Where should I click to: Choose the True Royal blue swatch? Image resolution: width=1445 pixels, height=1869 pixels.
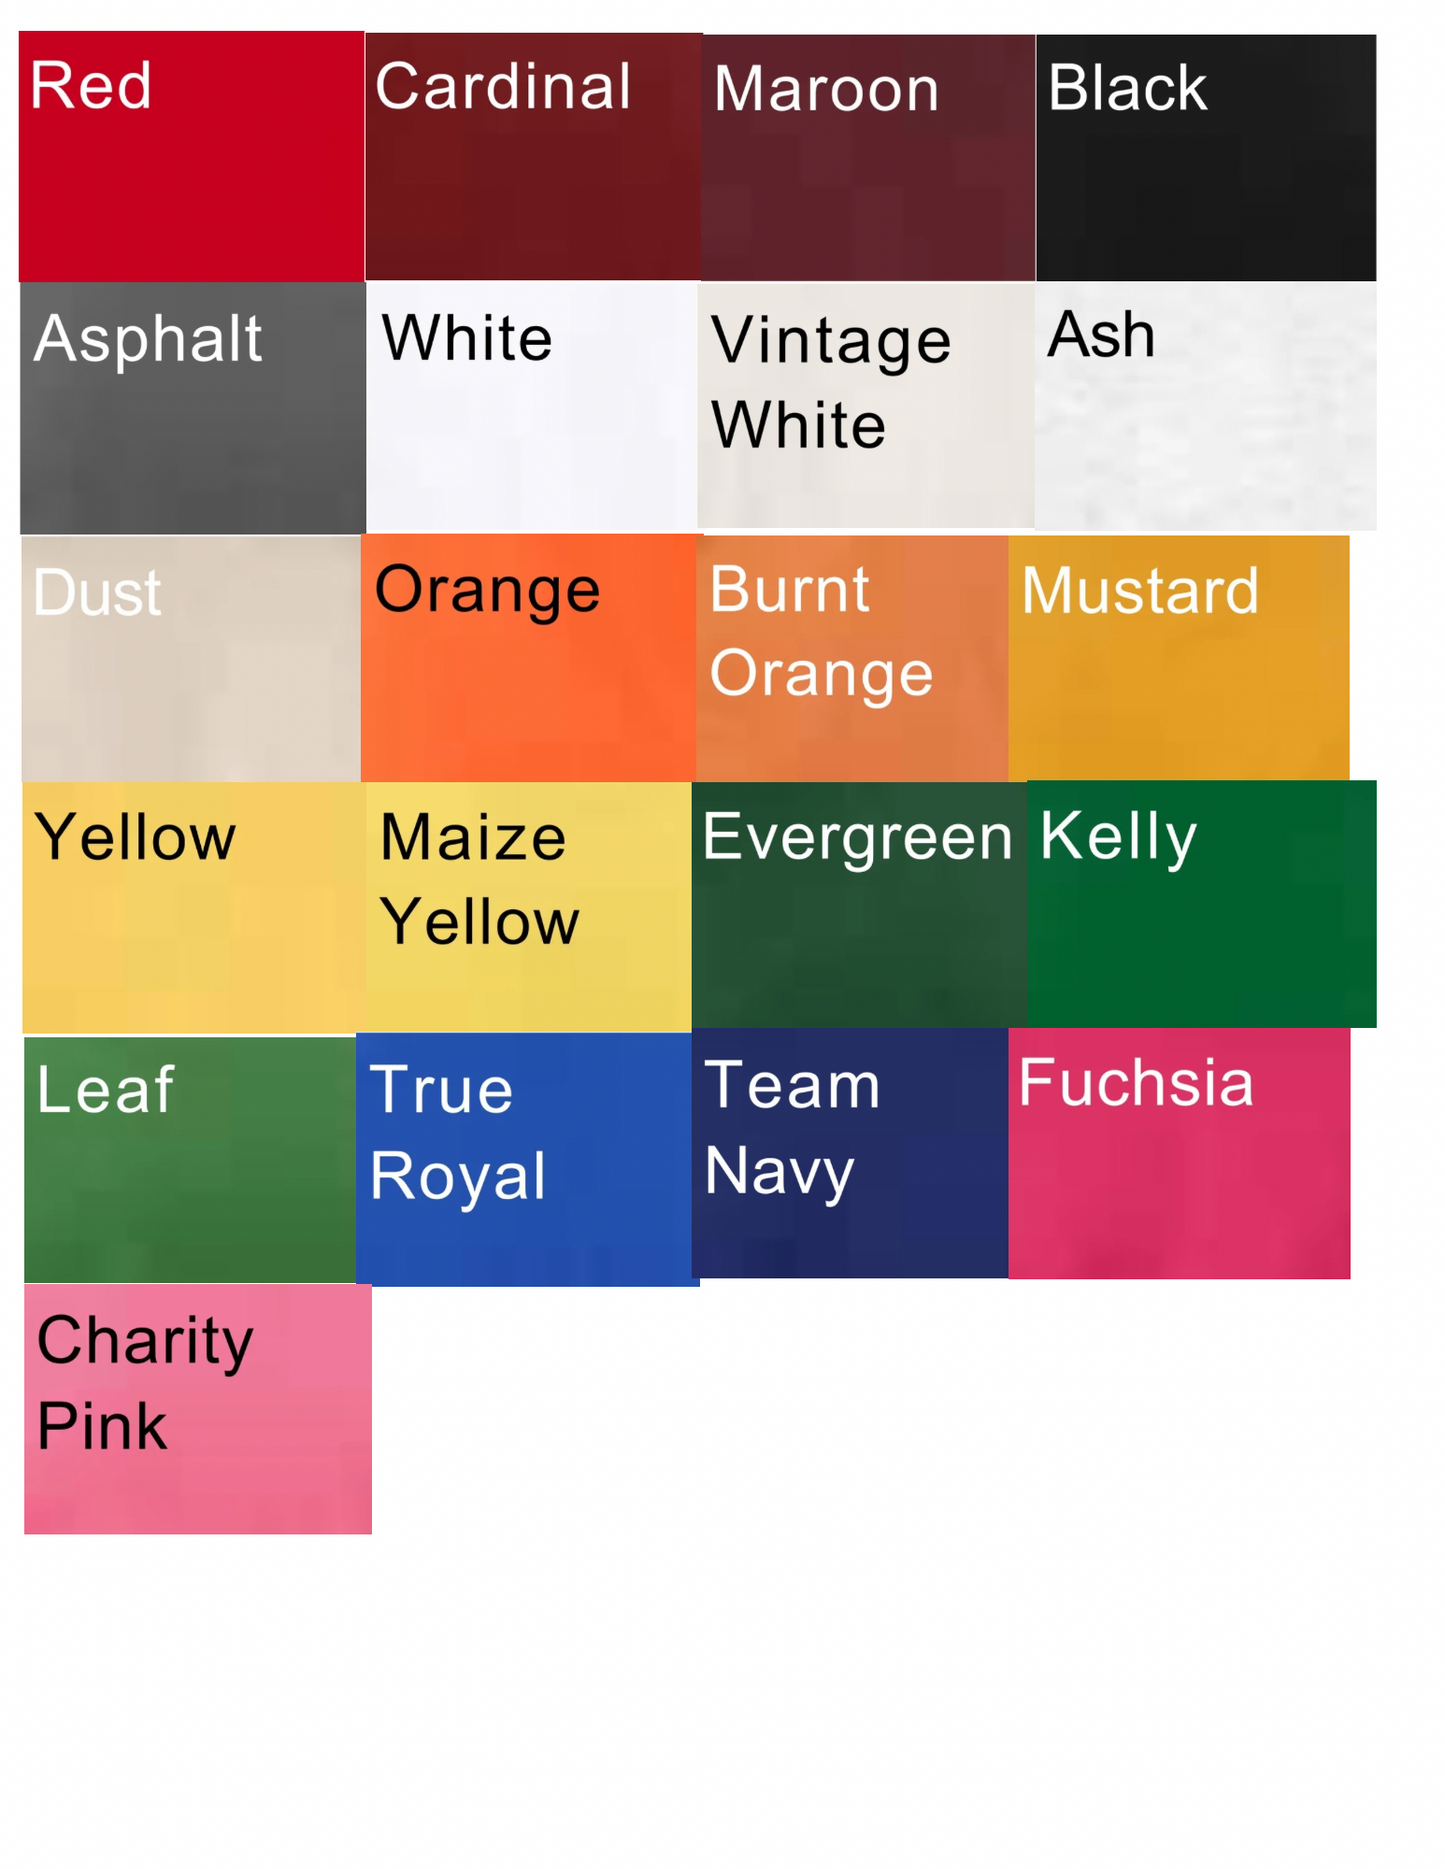click(527, 1160)
